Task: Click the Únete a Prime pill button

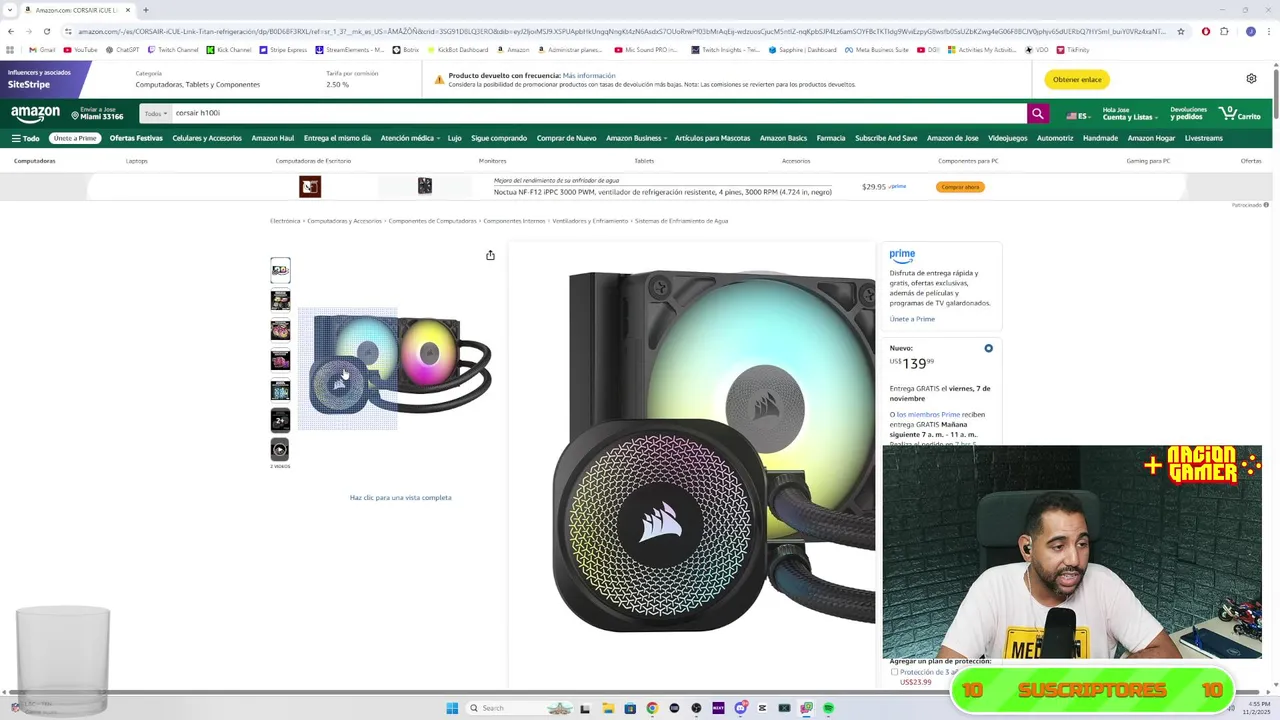Action: (x=75, y=138)
